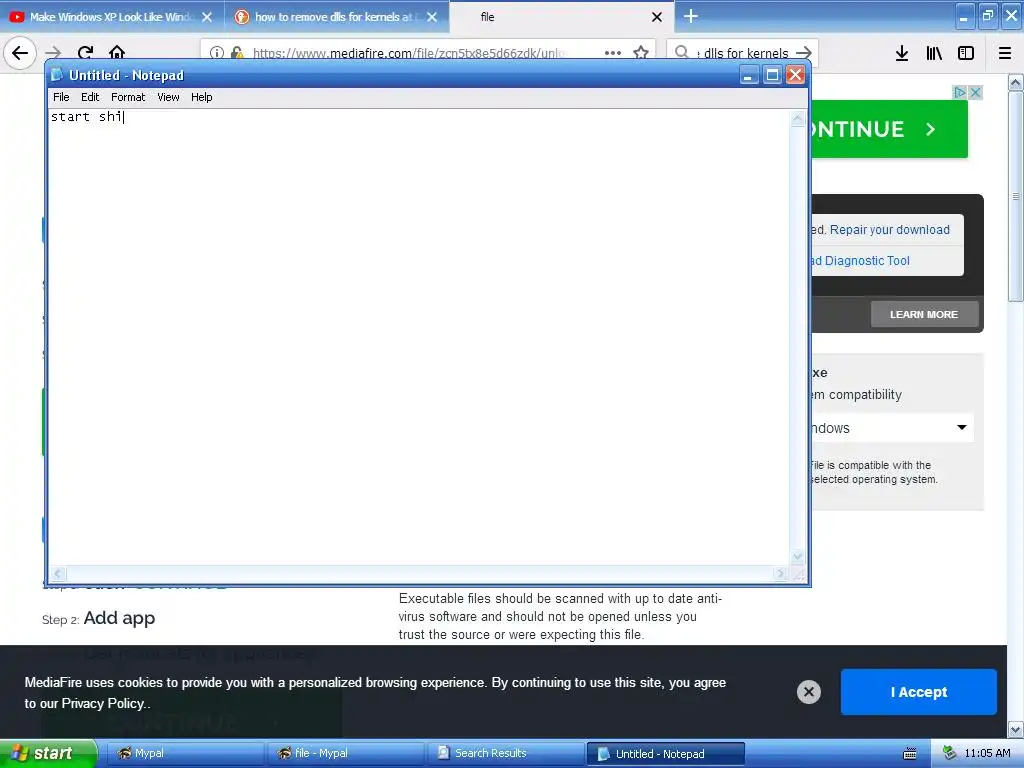Switch to 'Mypal' taskbar item
This screenshot has width=1024, height=768.
pos(185,754)
